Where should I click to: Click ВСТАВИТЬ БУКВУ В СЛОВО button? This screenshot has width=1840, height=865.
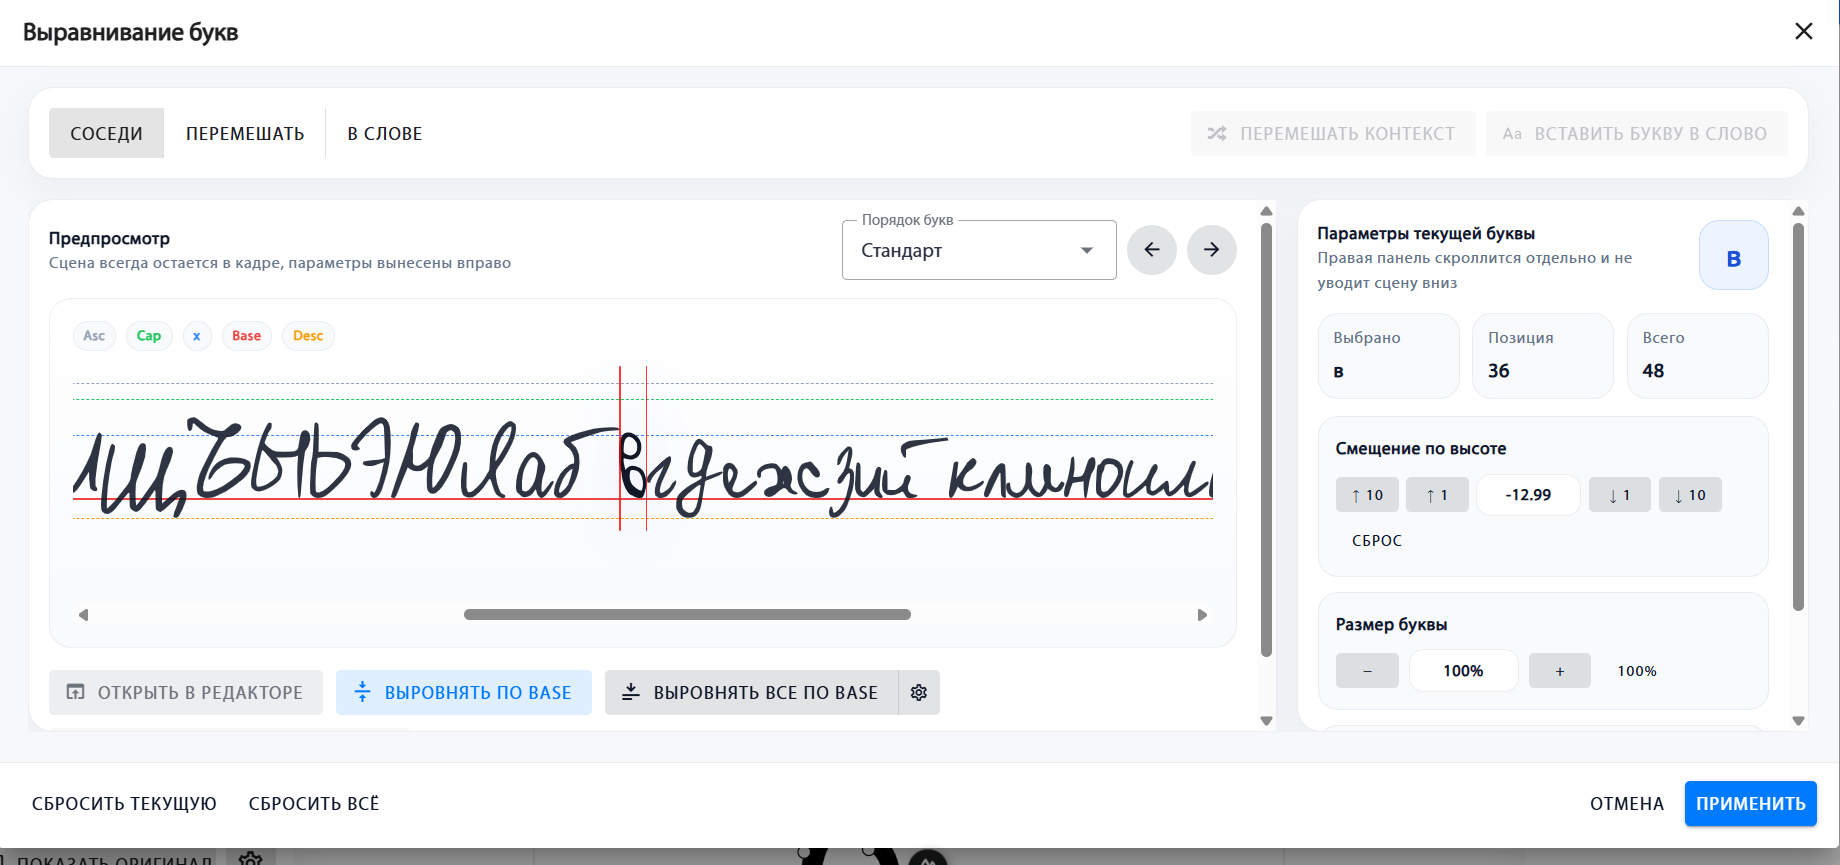1637,133
